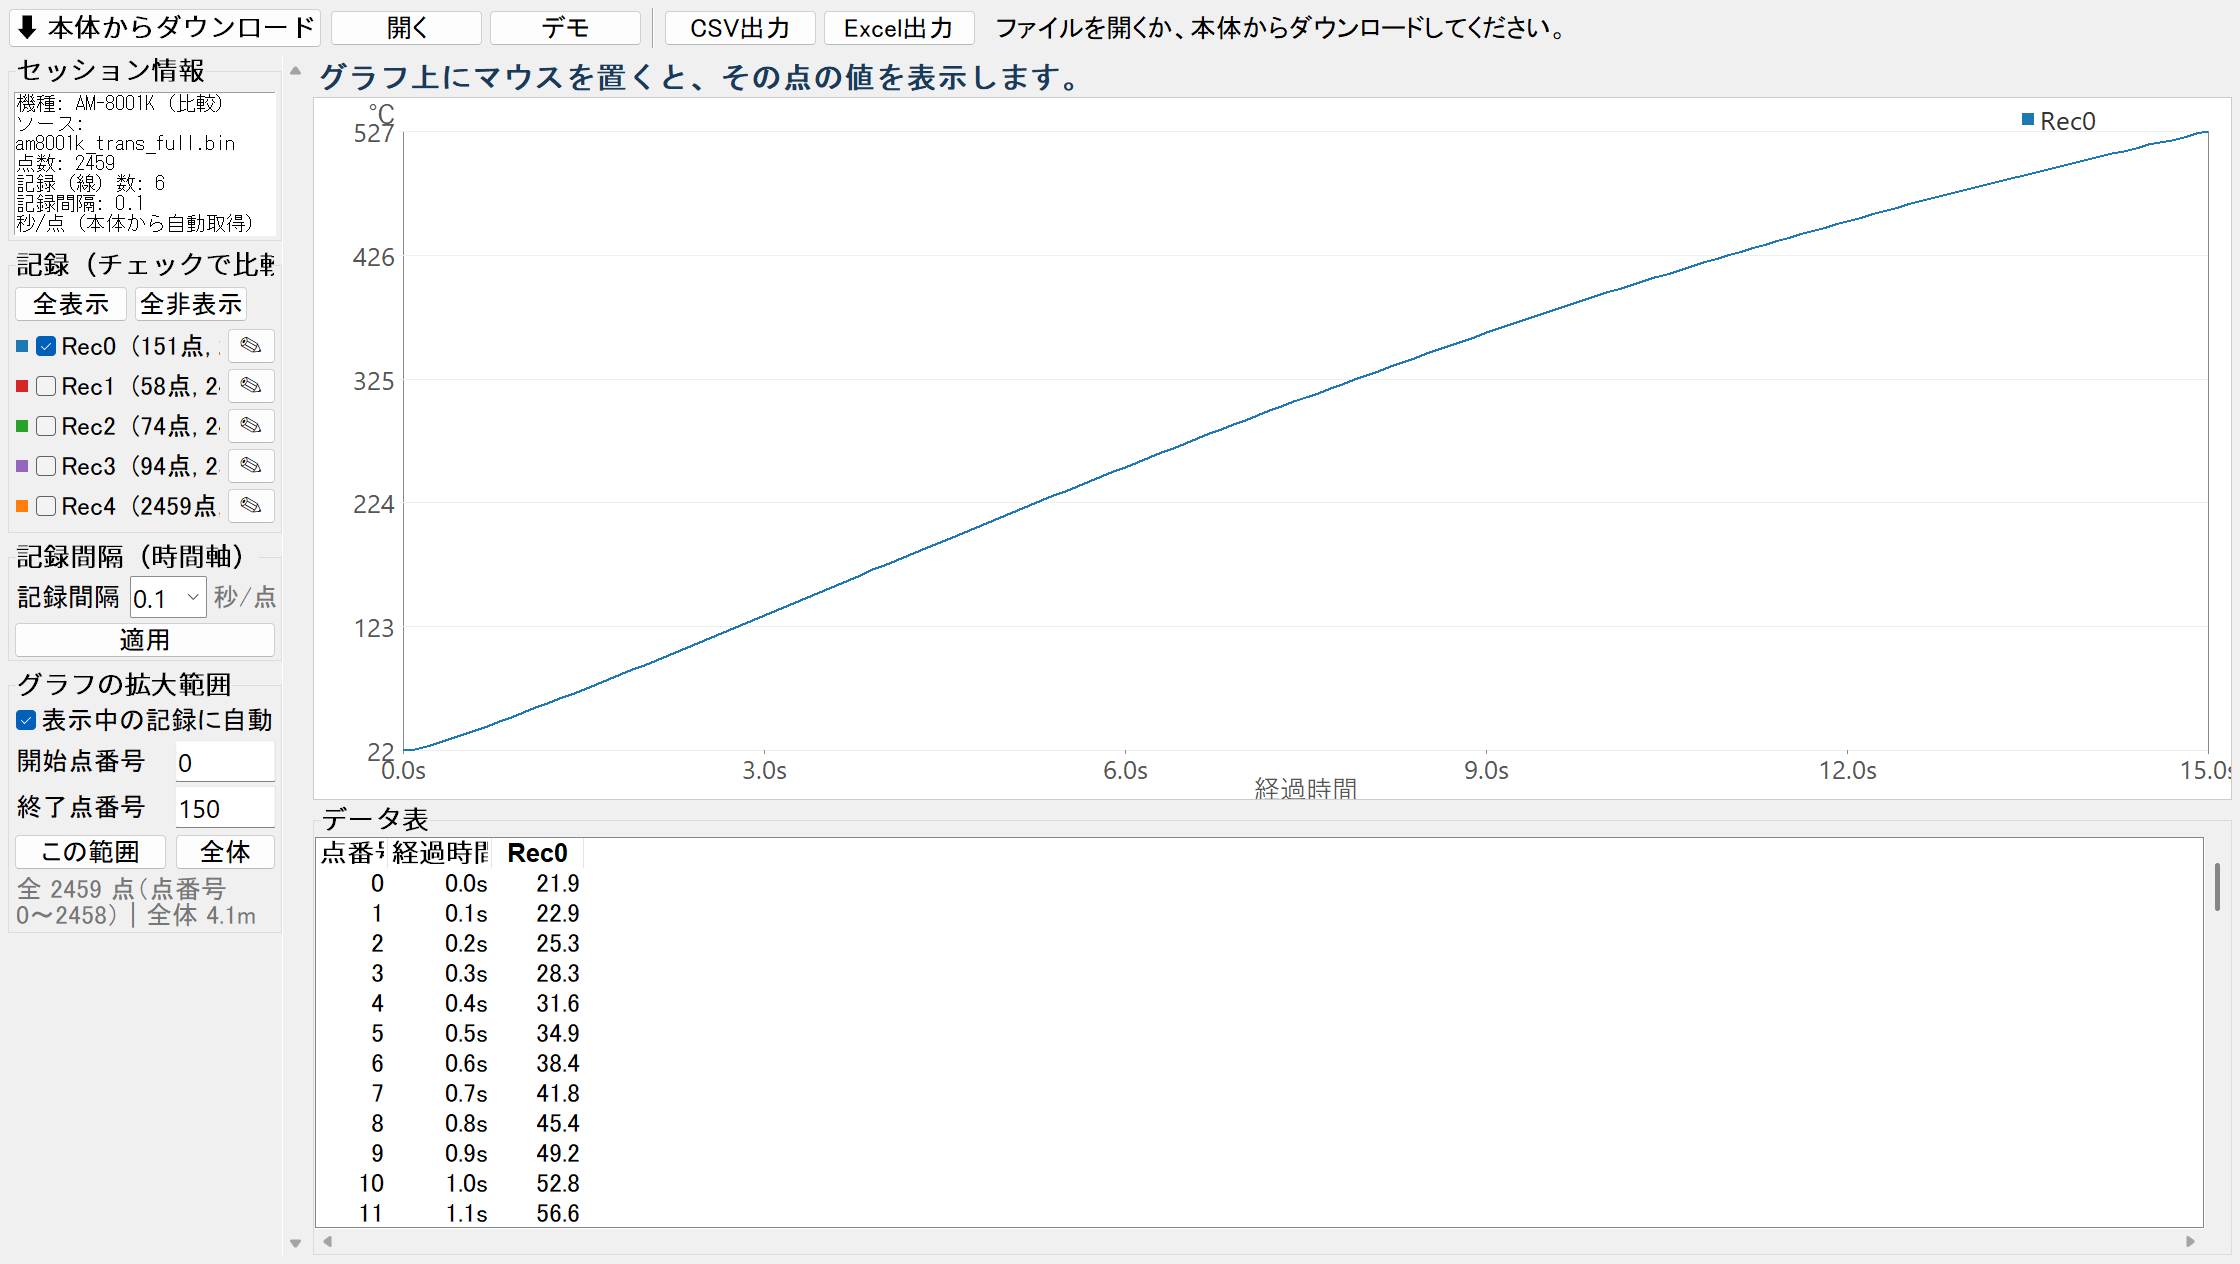Enable the Rec1 record checkbox
This screenshot has height=1264, width=2240.
pyautogui.click(x=46, y=386)
